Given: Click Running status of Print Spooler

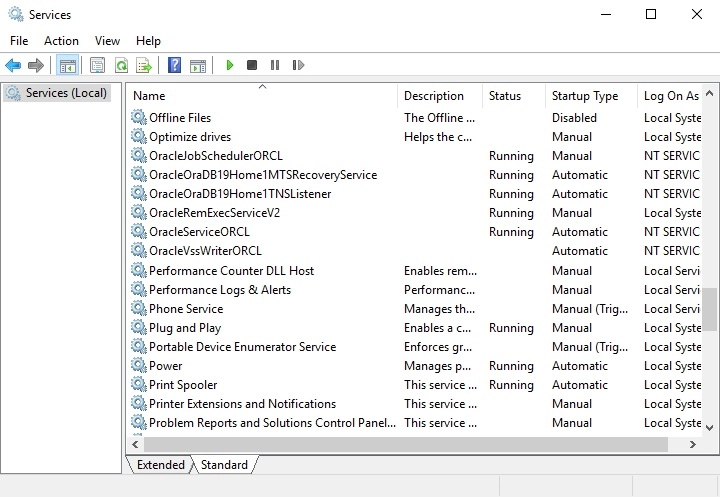Looking at the screenshot, I should click(x=511, y=385).
